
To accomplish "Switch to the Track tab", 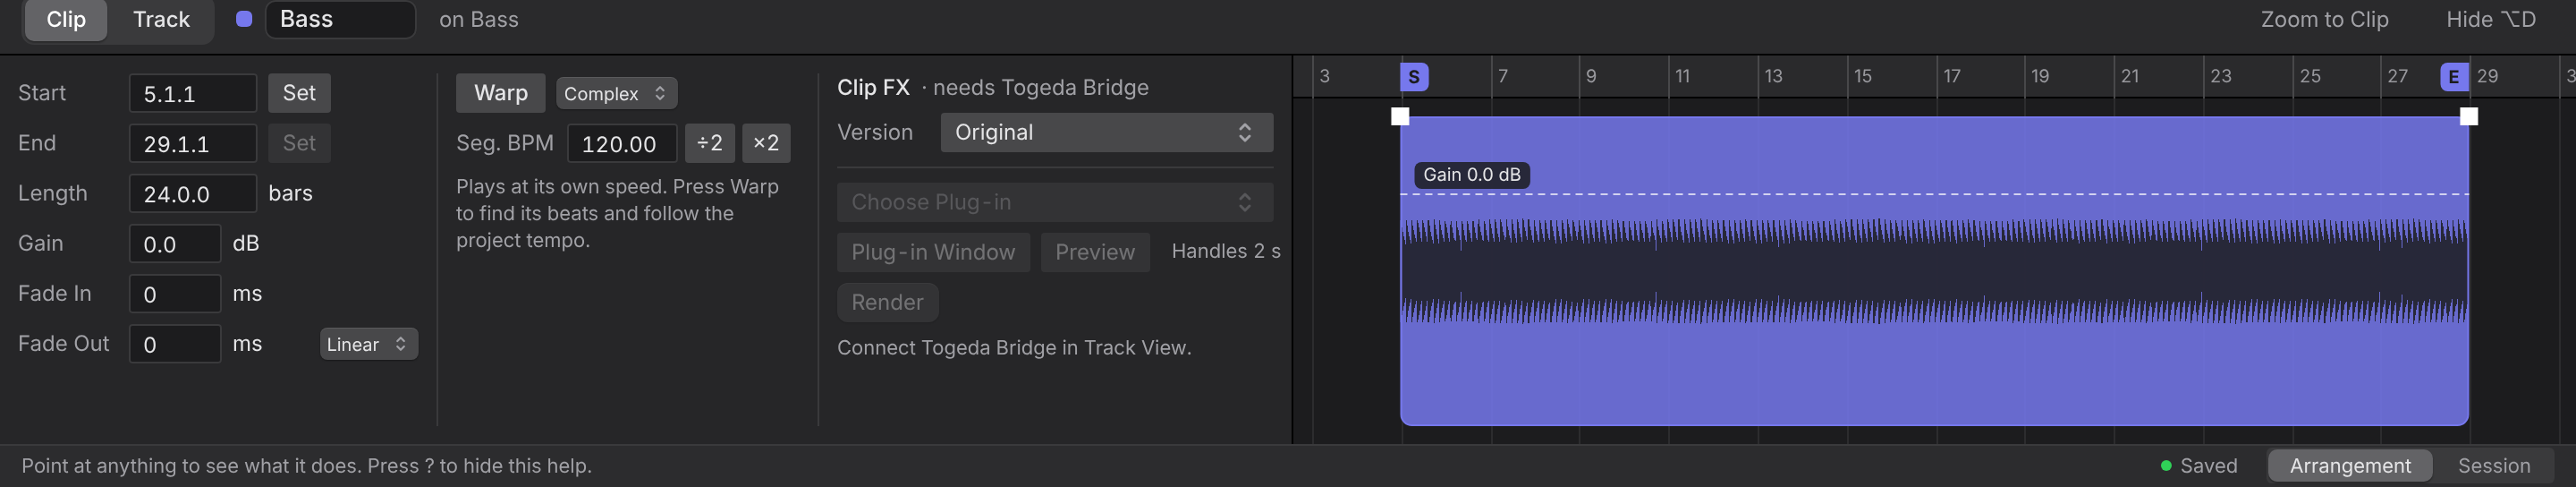I will point(161,20).
